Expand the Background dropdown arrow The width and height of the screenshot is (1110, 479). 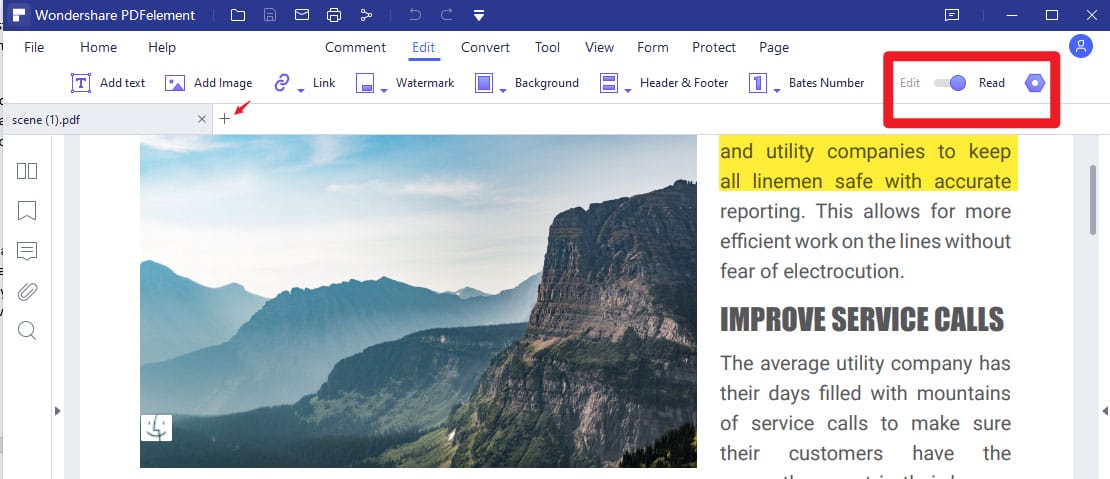(x=503, y=91)
